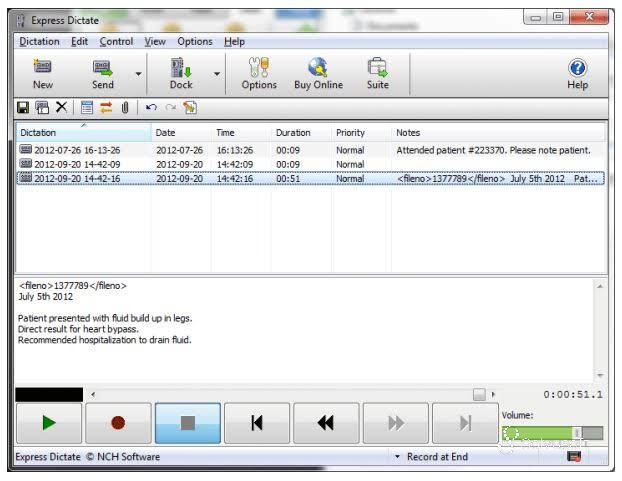Open the View menu
Viewport: 622px width, 481px height.
[155, 42]
